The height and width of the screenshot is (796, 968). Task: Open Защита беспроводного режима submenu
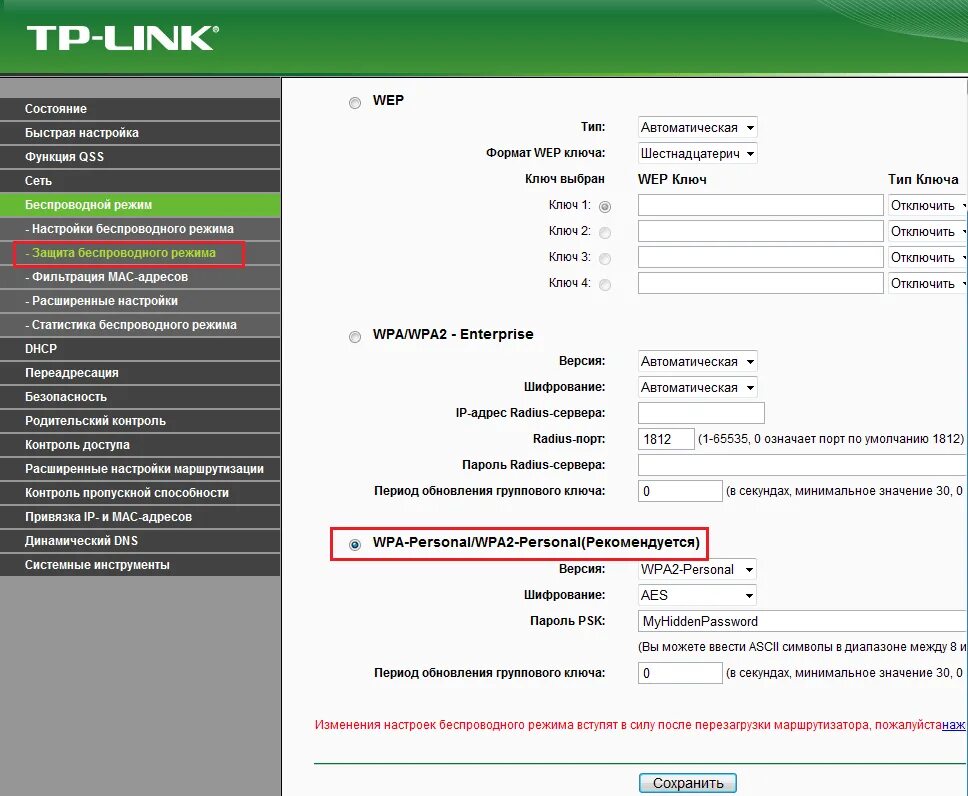[140, 253]
